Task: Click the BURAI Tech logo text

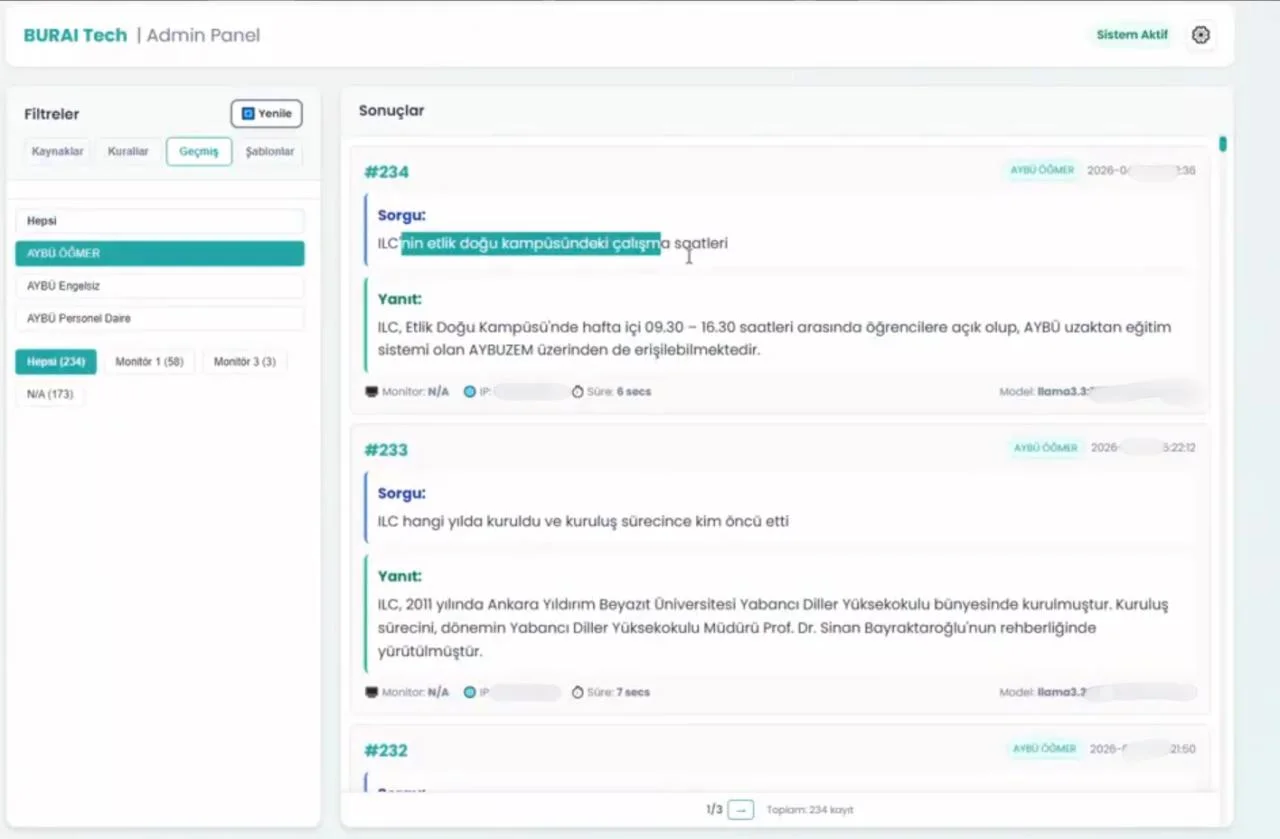Action: coord(76,35)
